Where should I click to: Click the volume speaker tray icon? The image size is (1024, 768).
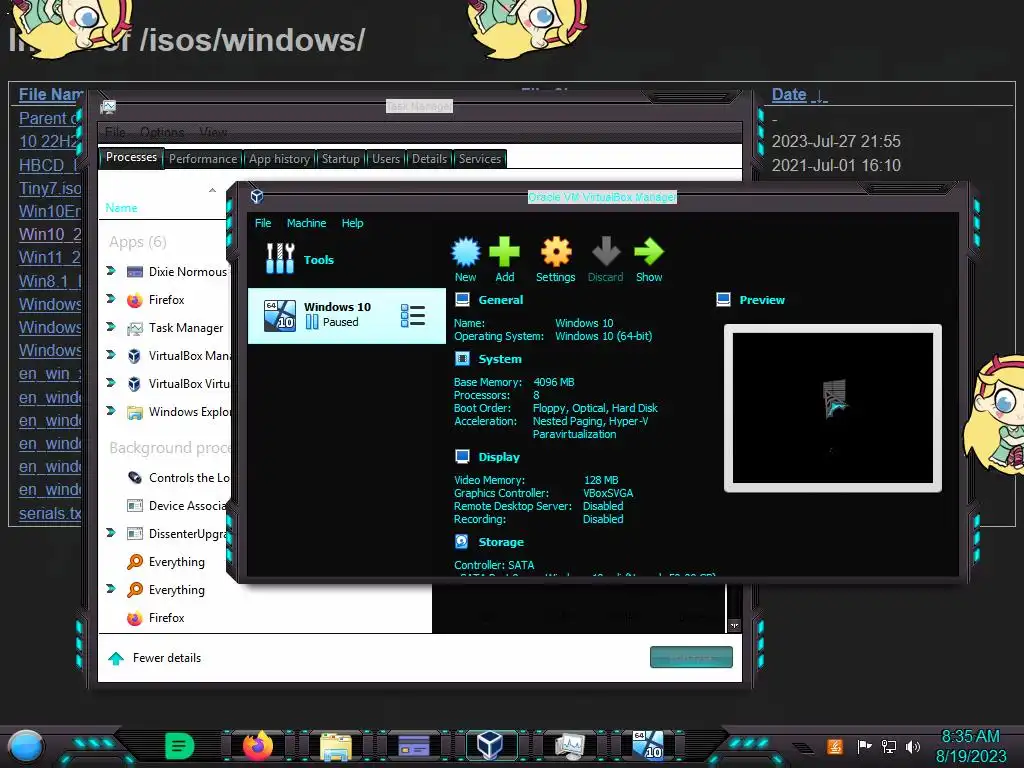[x=913, y=746]
